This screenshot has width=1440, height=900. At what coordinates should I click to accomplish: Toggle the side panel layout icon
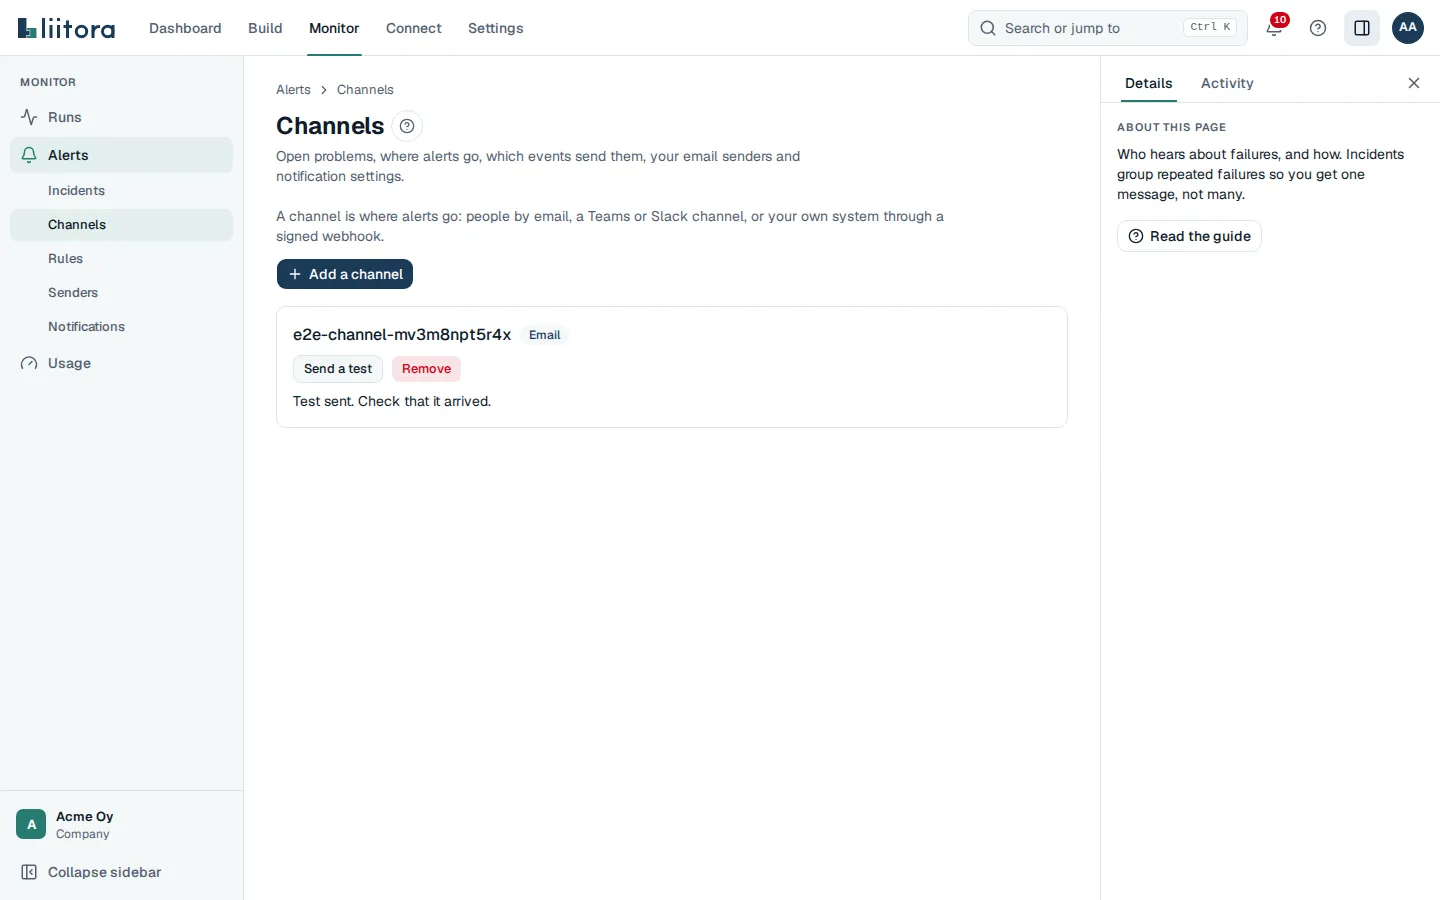tap(1362, 28)
